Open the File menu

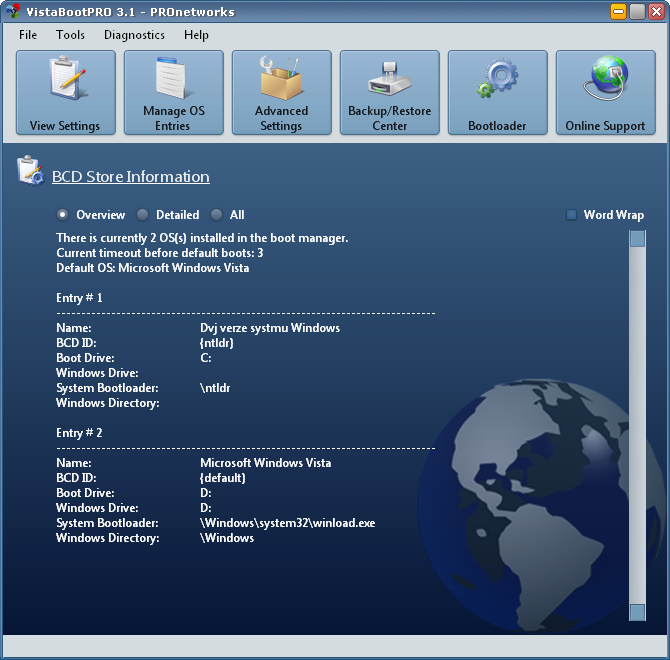coord(28,35)
